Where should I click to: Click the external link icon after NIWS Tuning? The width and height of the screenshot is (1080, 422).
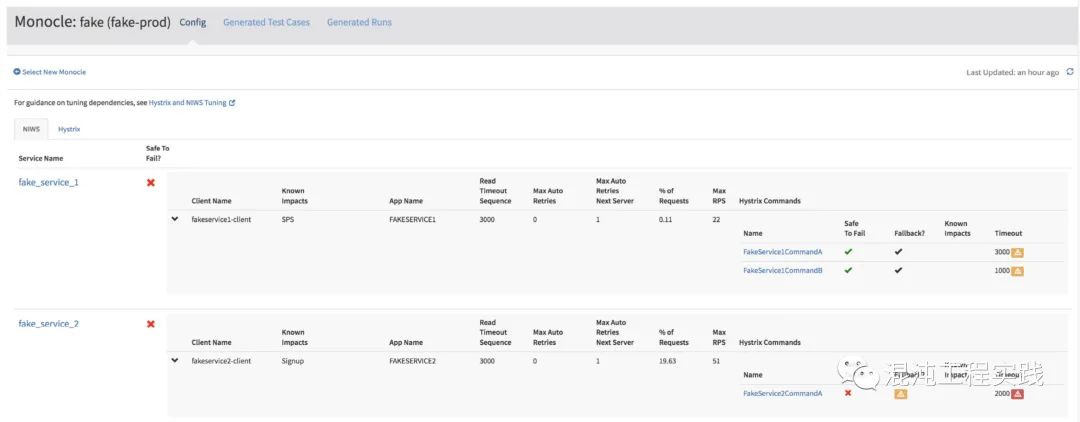pyautogui.click(x=232, y=102)
